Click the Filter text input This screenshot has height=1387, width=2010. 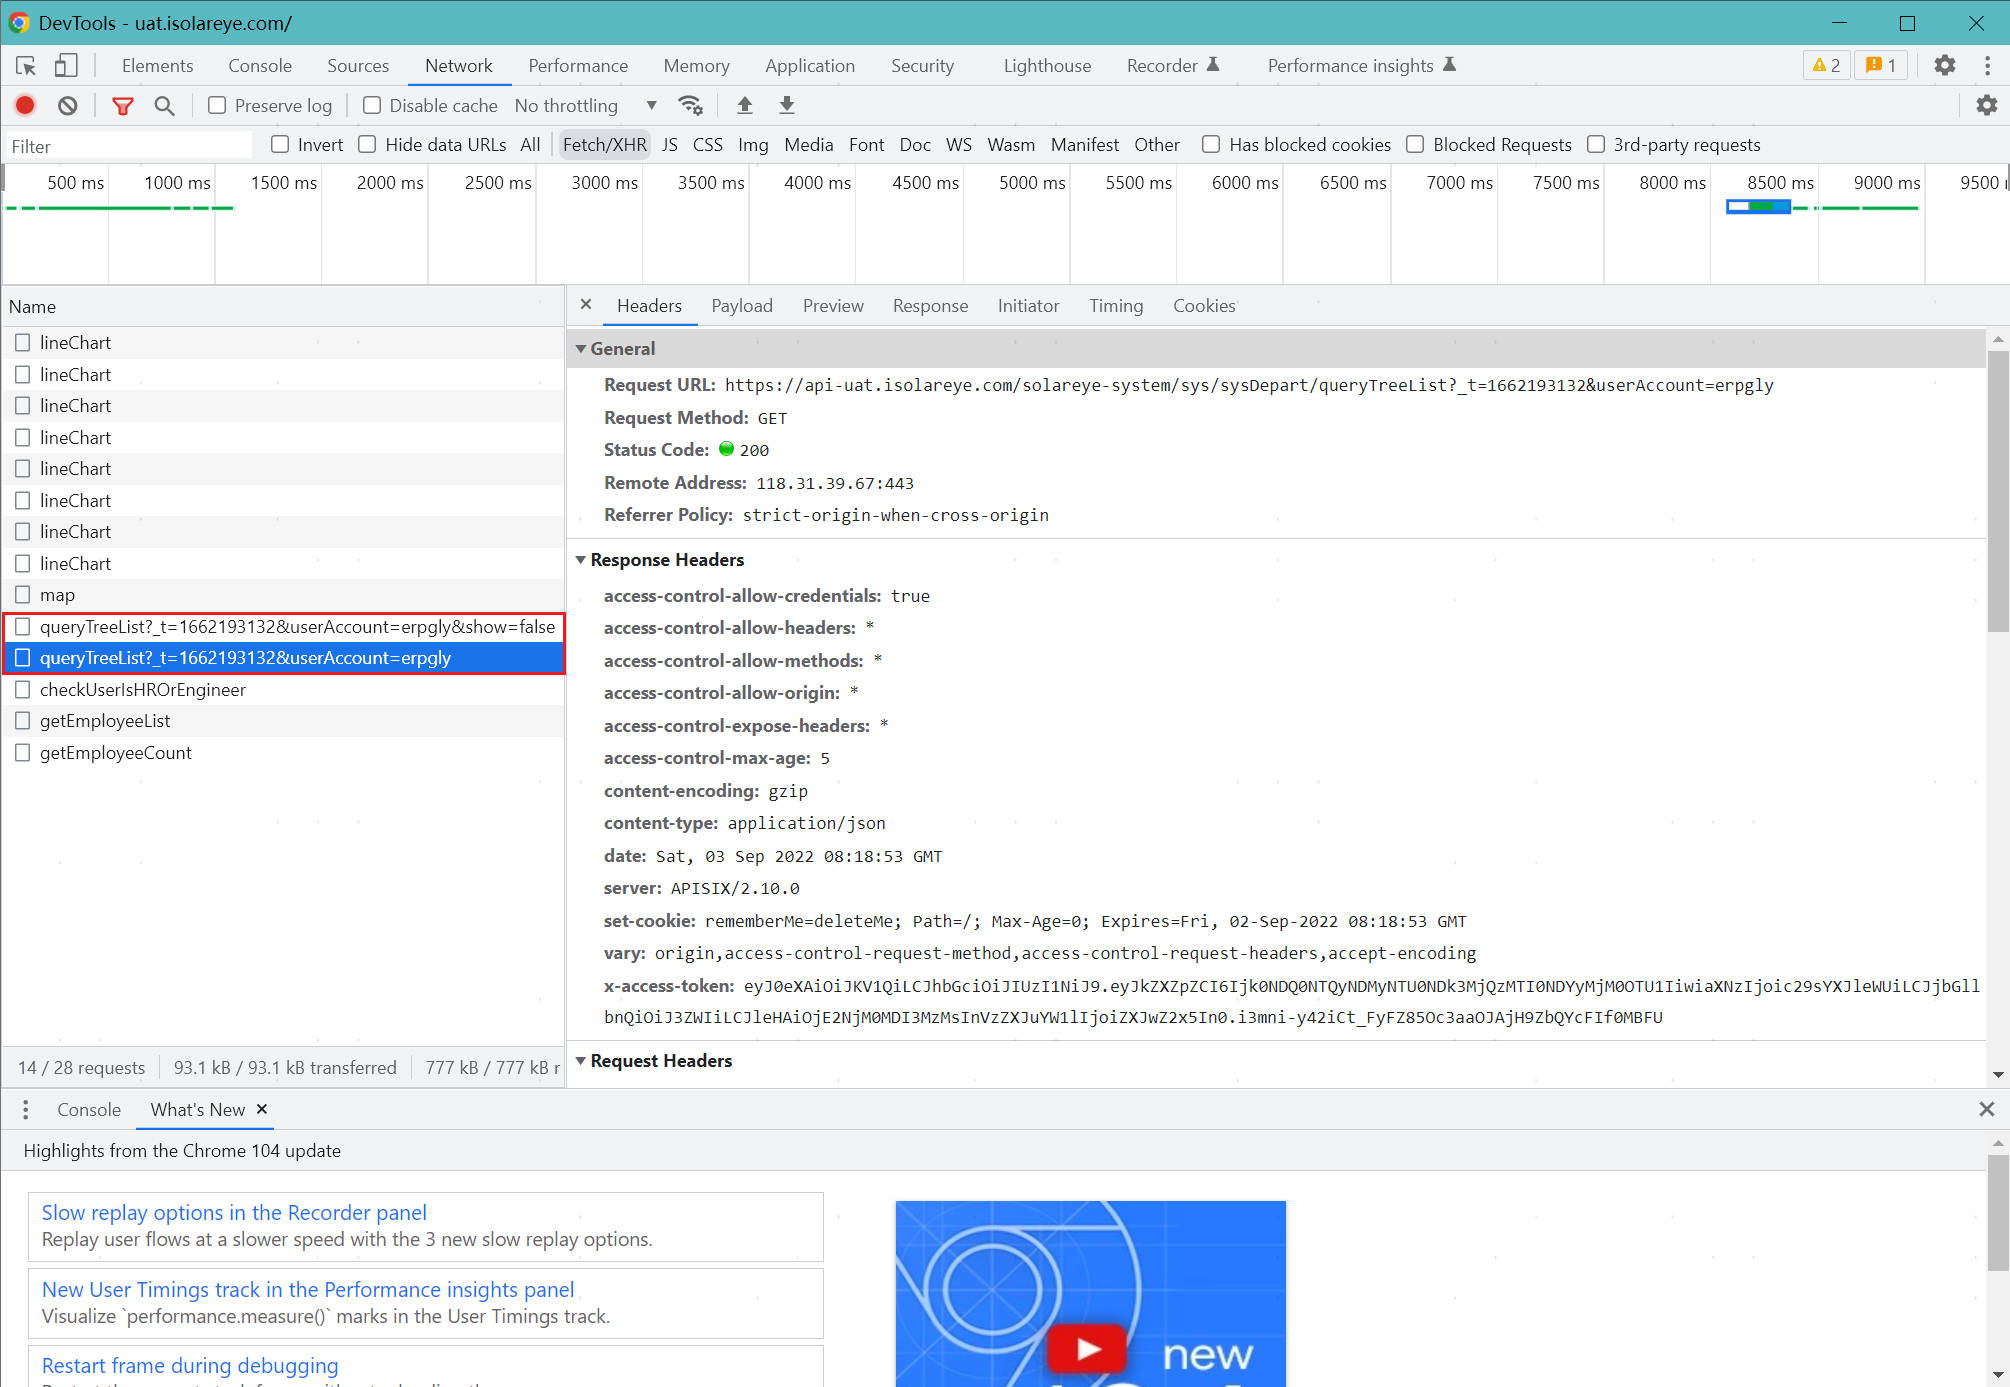pos(130,146)
